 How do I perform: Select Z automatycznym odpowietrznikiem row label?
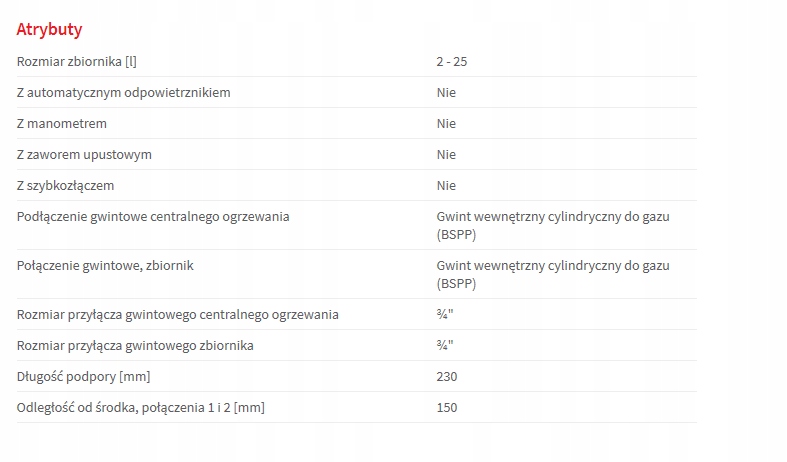coord(123,92)
